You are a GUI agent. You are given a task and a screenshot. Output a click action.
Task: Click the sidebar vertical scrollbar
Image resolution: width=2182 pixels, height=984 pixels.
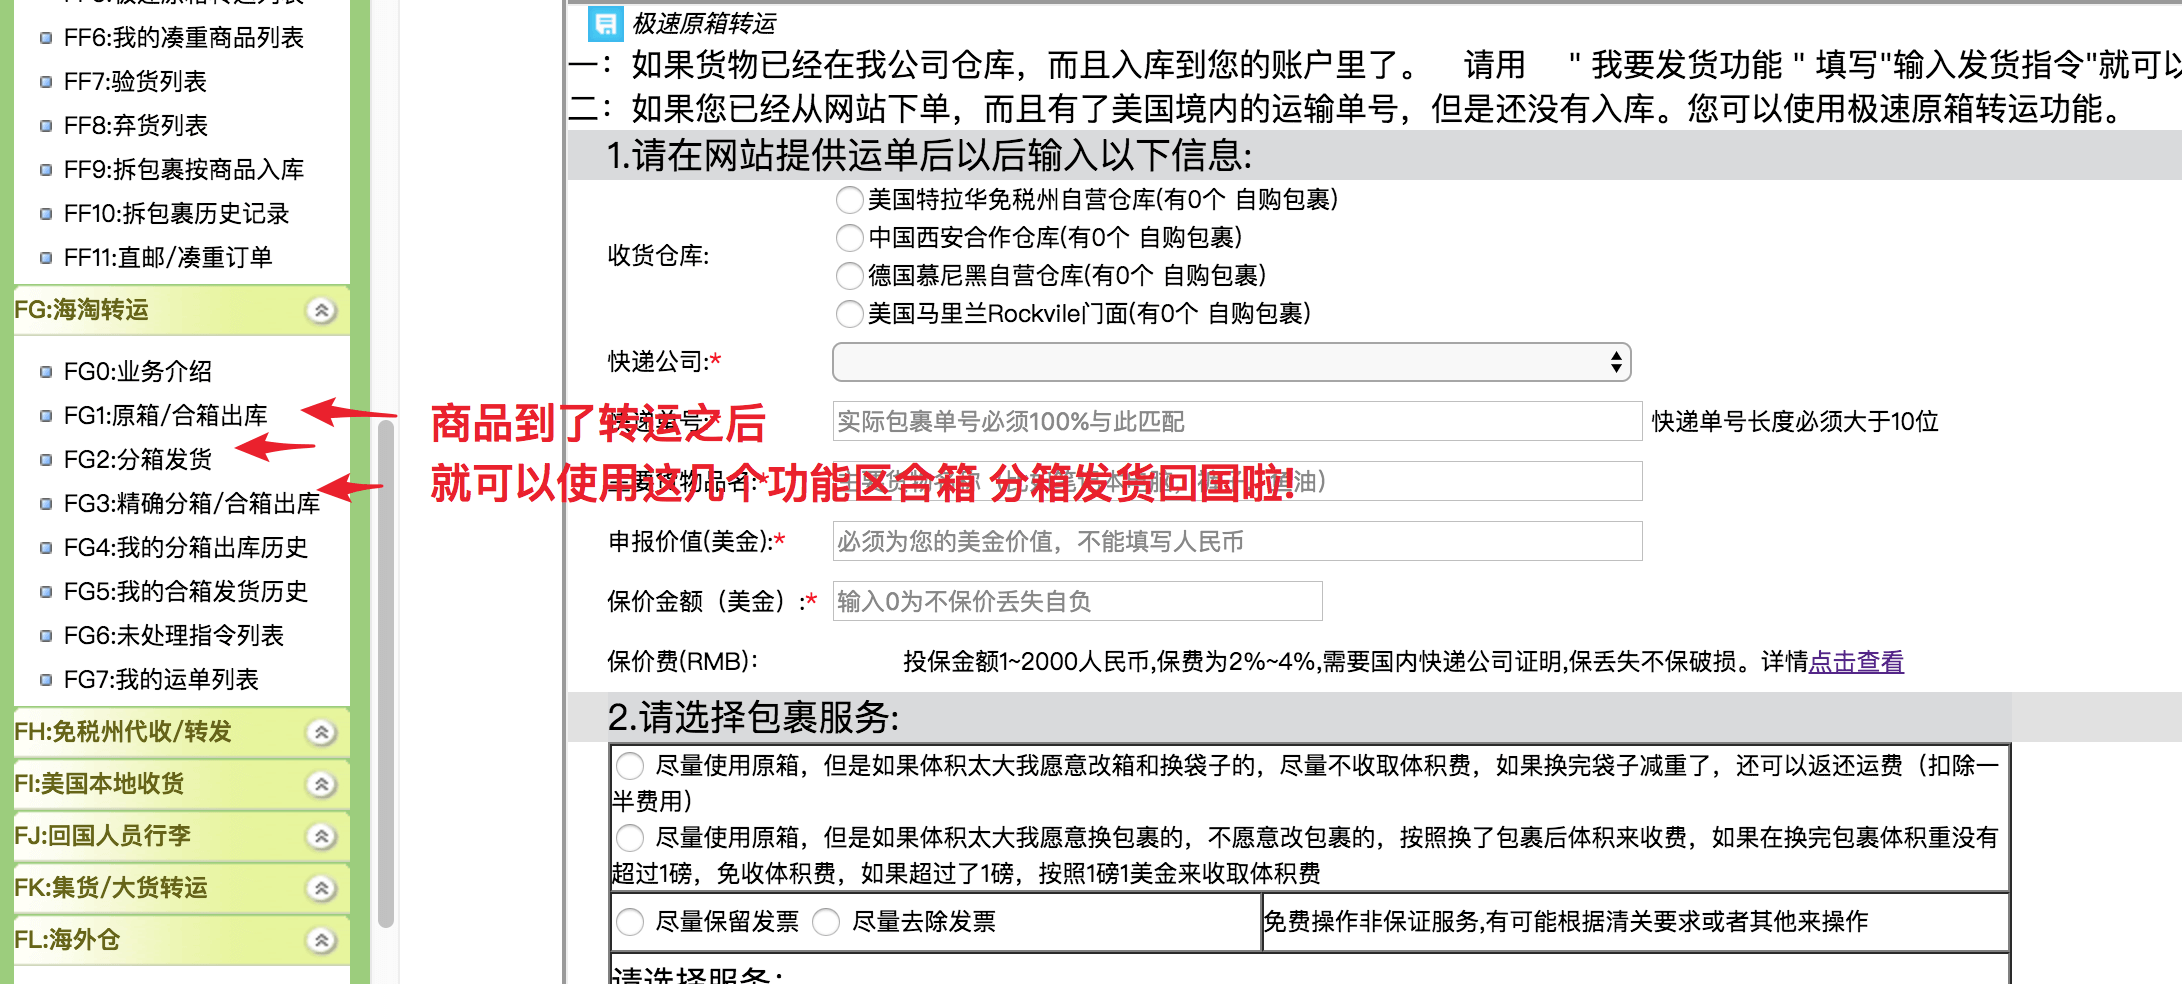point(386,675)
